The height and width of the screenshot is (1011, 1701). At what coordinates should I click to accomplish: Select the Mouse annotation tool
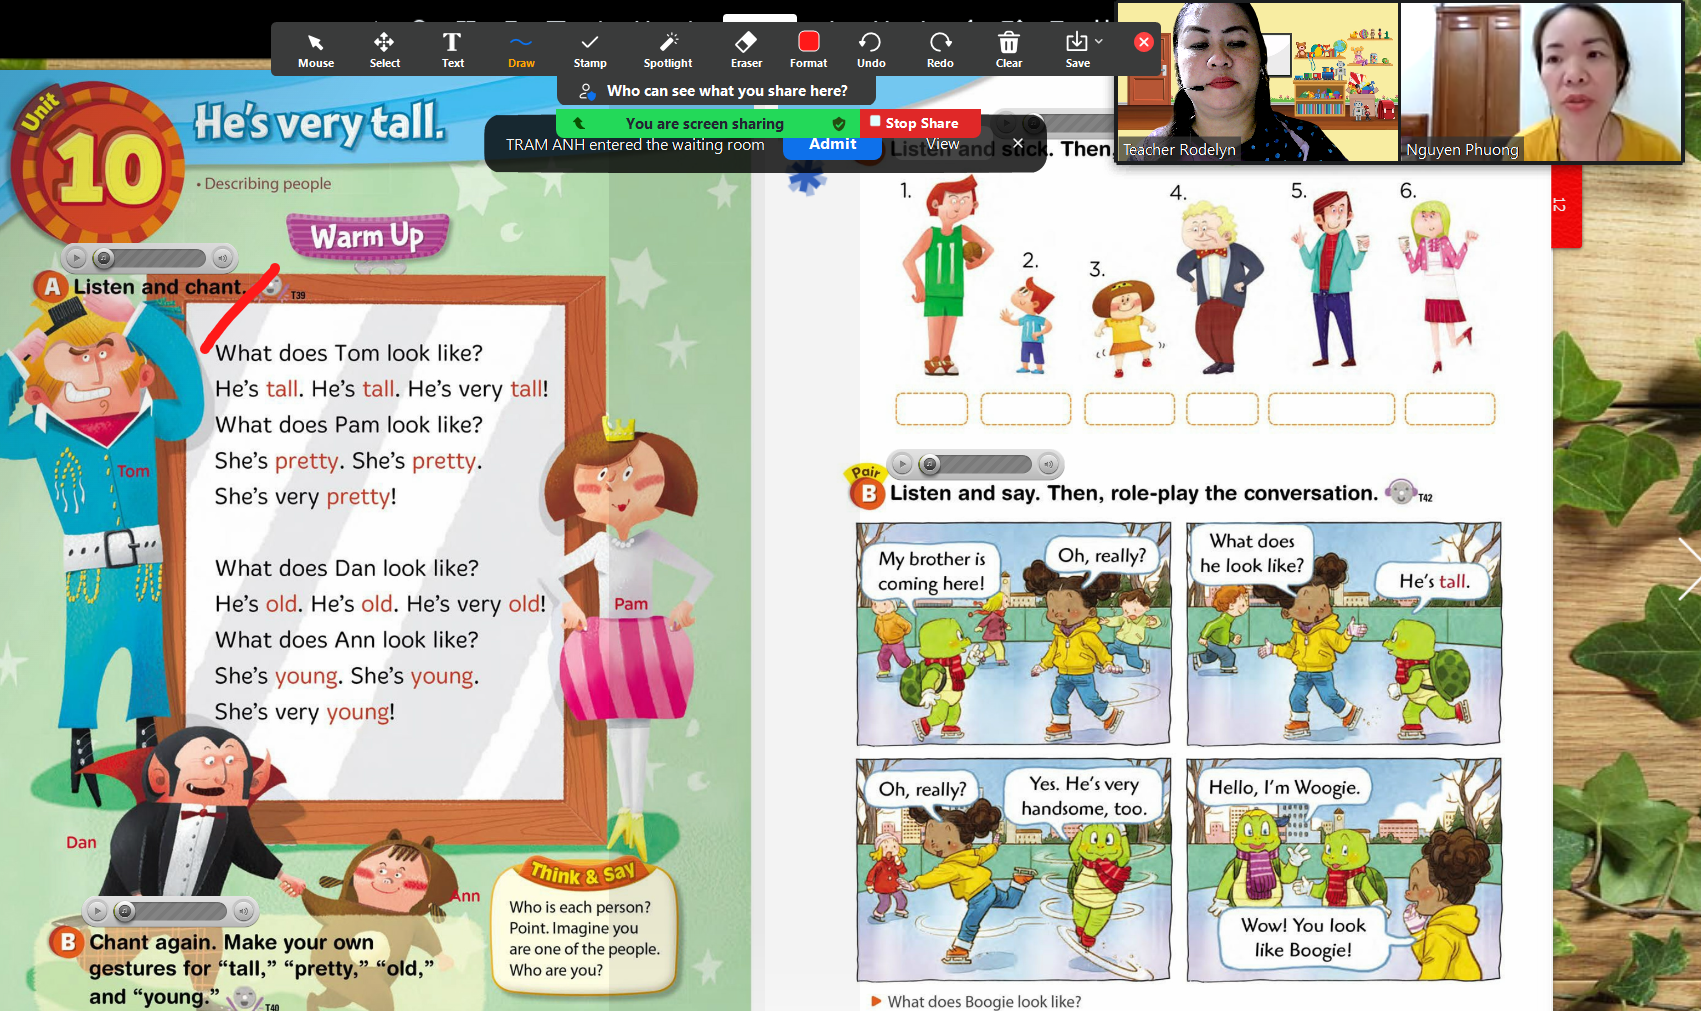tap(316, 50)
